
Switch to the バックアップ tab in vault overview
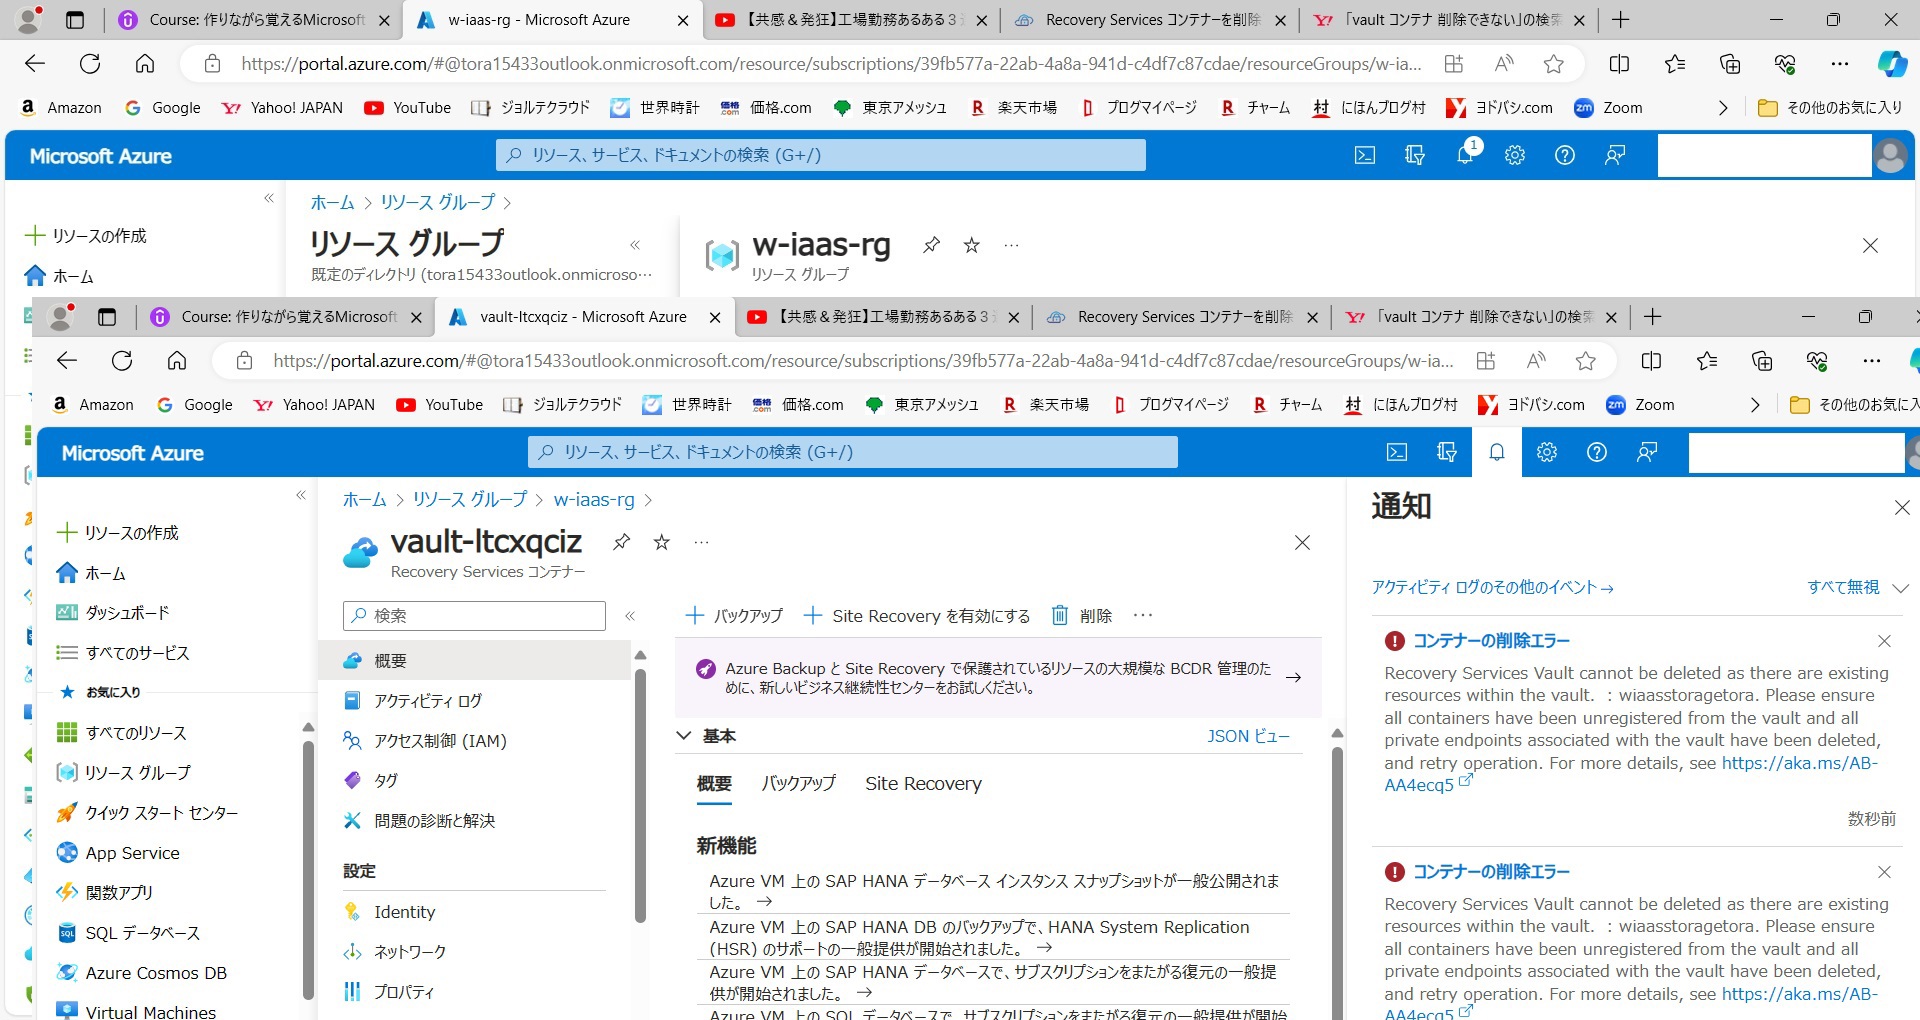[798, 784]
